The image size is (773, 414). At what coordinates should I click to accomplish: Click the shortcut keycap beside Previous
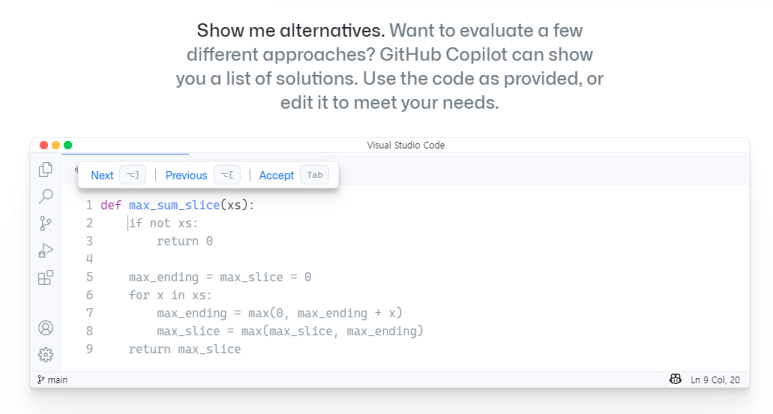coord(227,175)
